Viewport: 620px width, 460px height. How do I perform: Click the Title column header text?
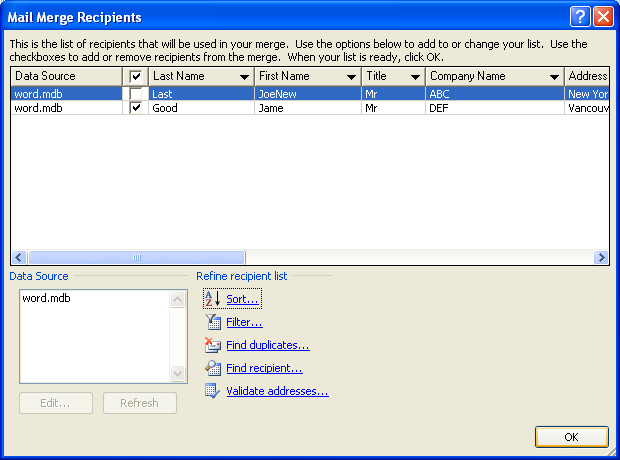pos(376,76)
